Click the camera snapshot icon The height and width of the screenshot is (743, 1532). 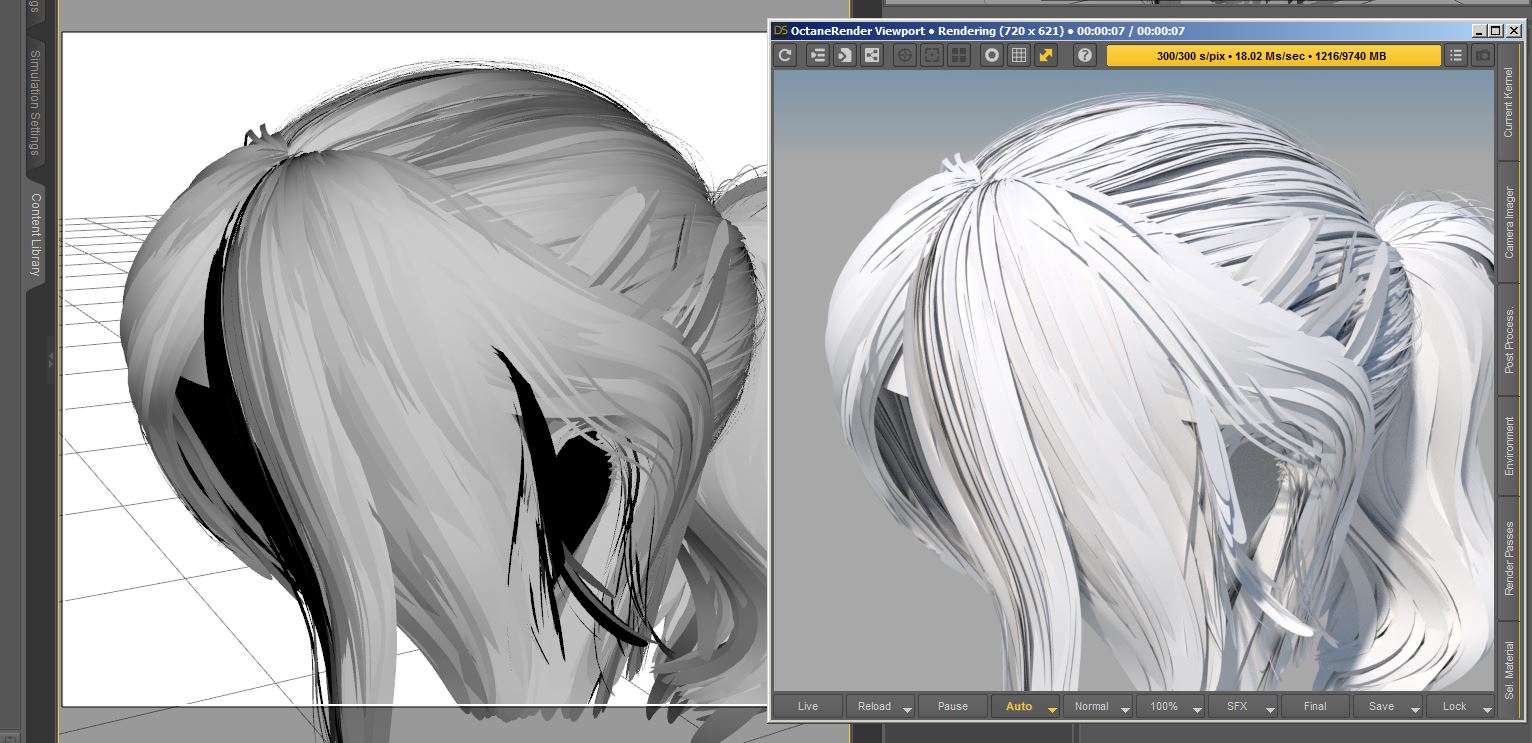[1483, 56]
